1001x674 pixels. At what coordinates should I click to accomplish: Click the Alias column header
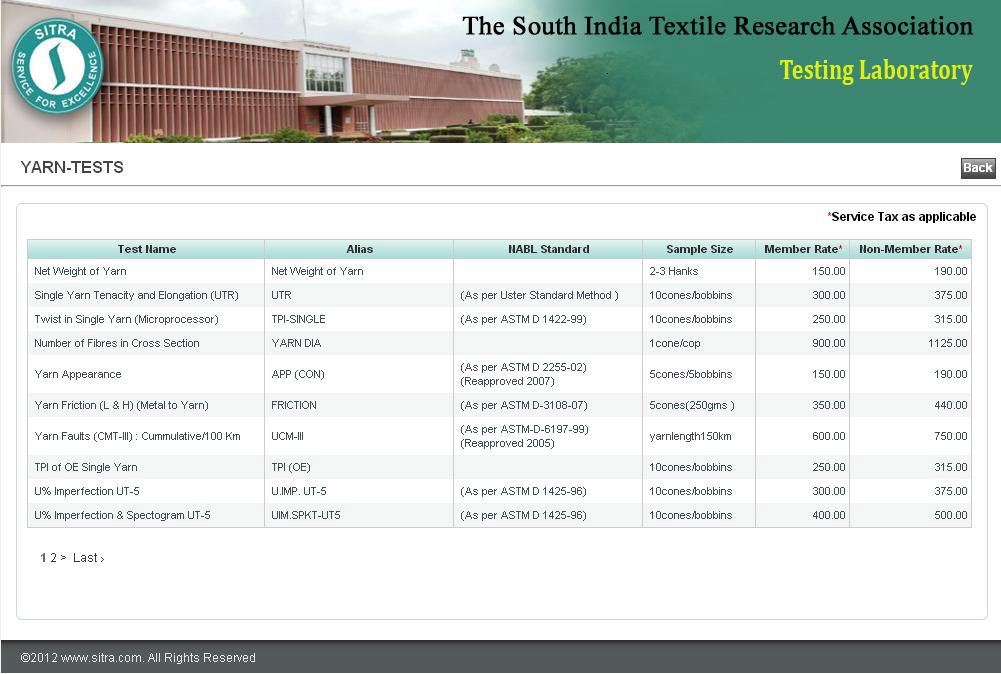point(359,249)
